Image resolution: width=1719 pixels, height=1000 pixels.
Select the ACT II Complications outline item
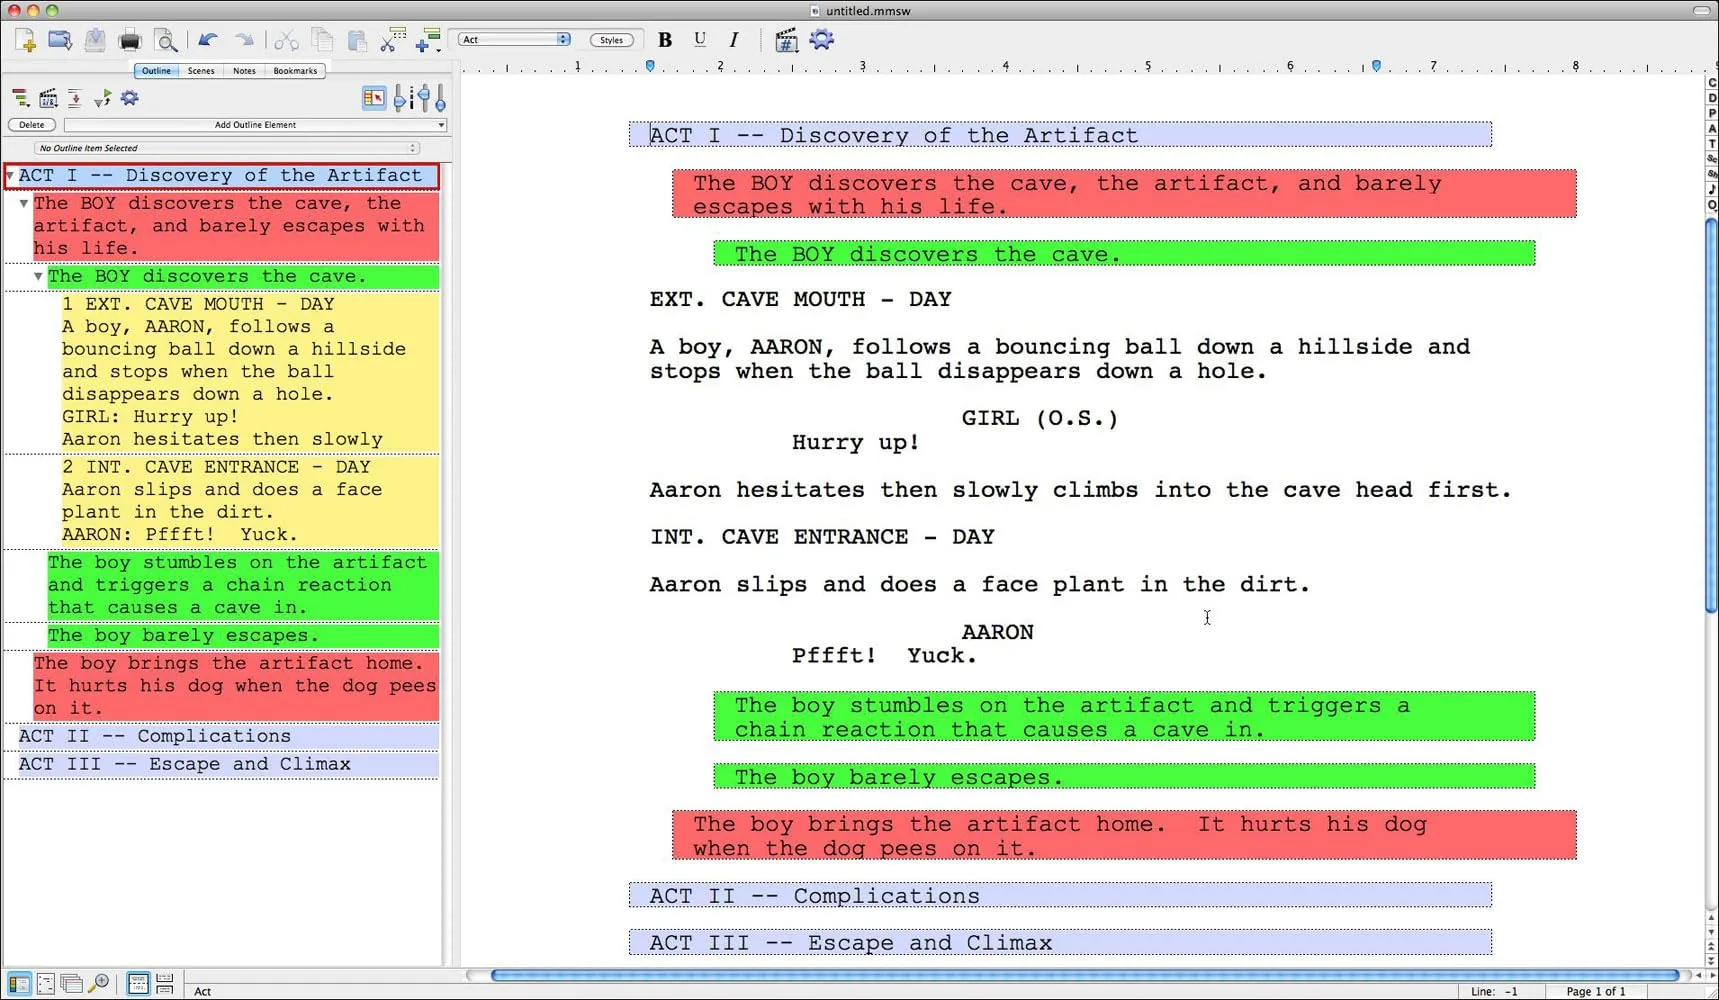point(154,736)
